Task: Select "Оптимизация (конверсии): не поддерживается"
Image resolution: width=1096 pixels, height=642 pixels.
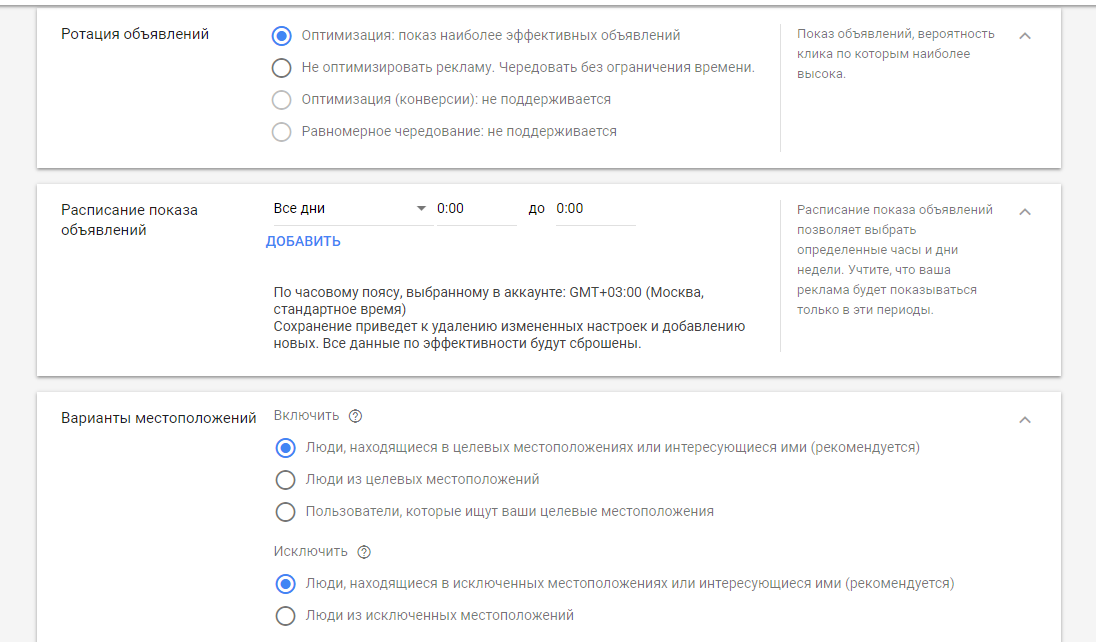Action: (x=281, y=99)
